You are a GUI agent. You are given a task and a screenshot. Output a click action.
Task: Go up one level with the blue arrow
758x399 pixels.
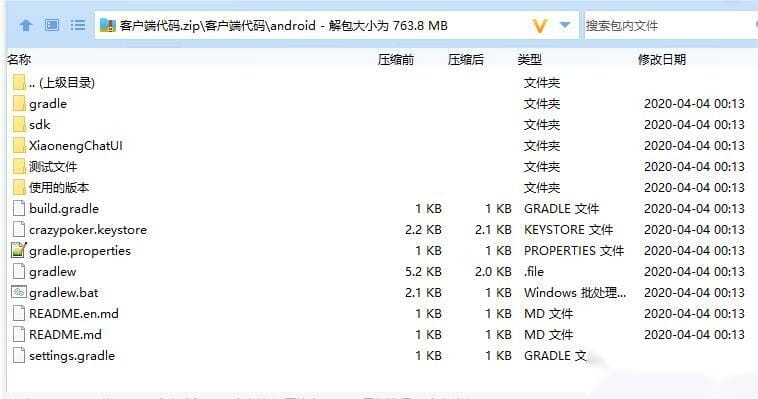26,25
